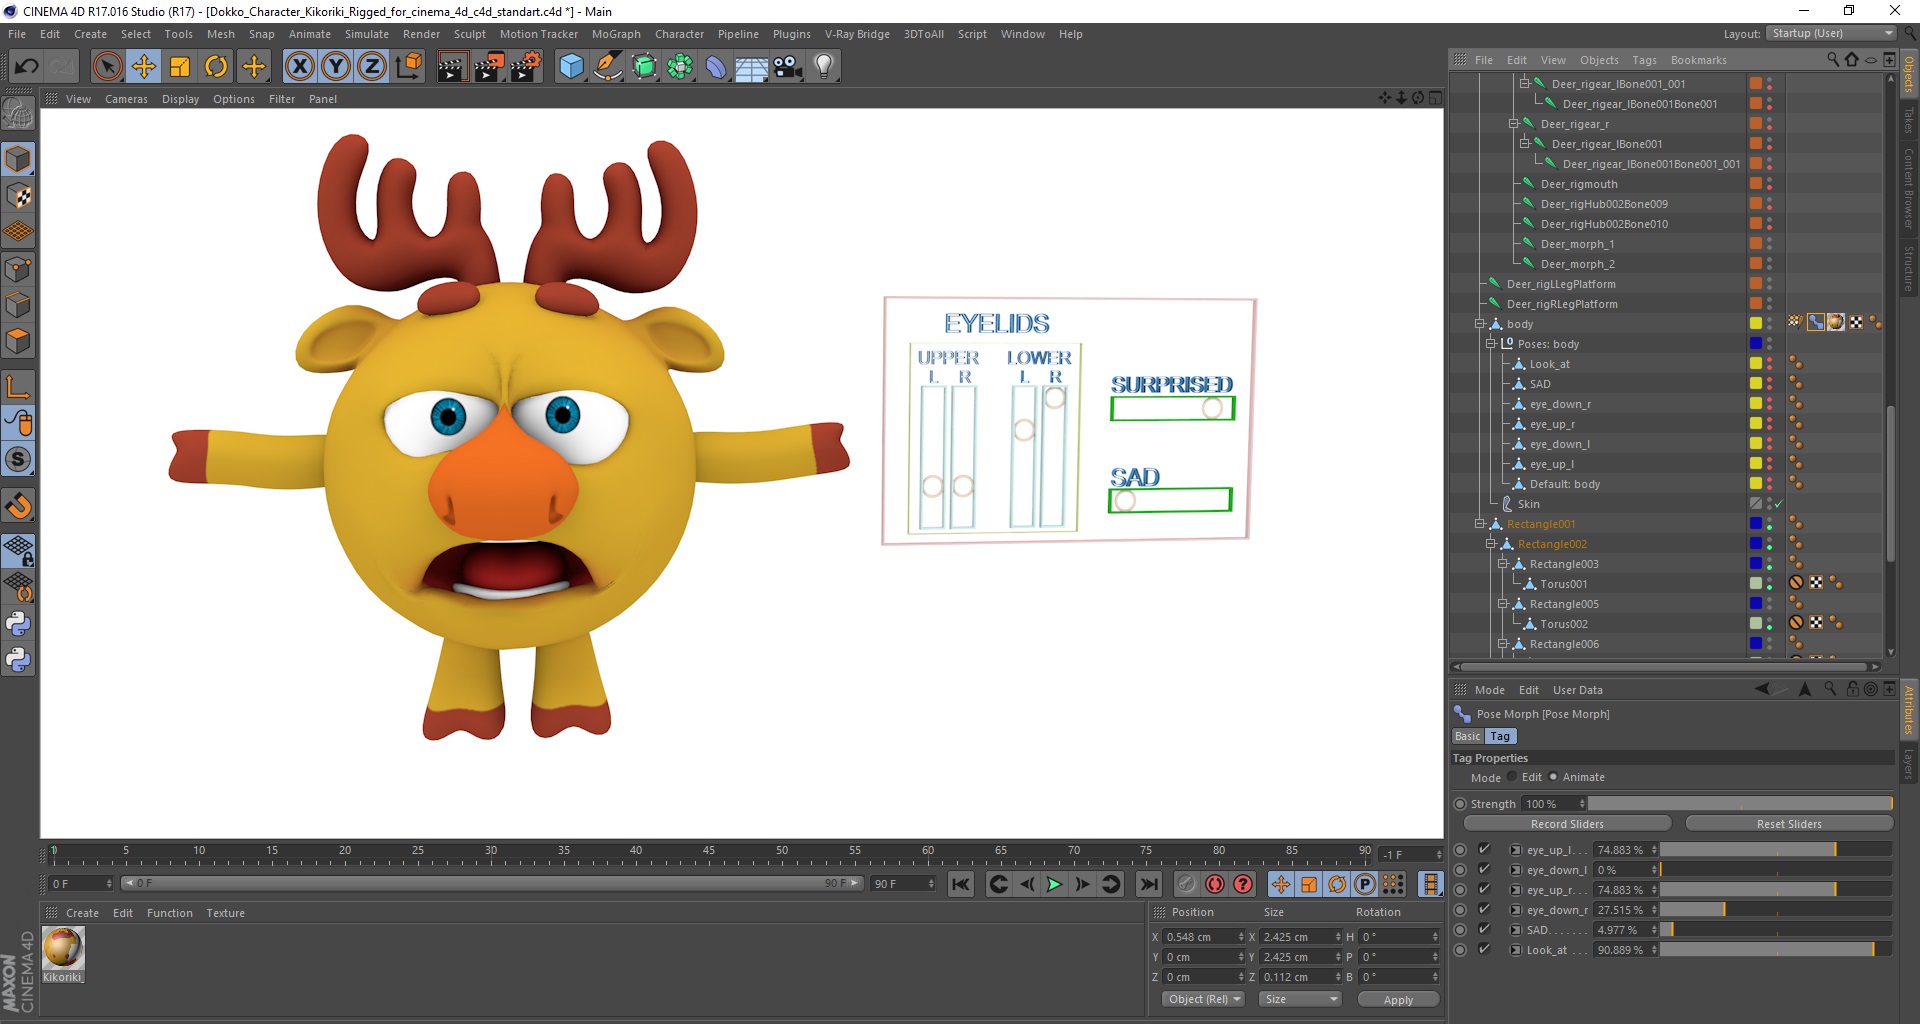Select the Rotate tool
The image size is (1920, 1024).
pyautogui.click(x=216, y=67)
